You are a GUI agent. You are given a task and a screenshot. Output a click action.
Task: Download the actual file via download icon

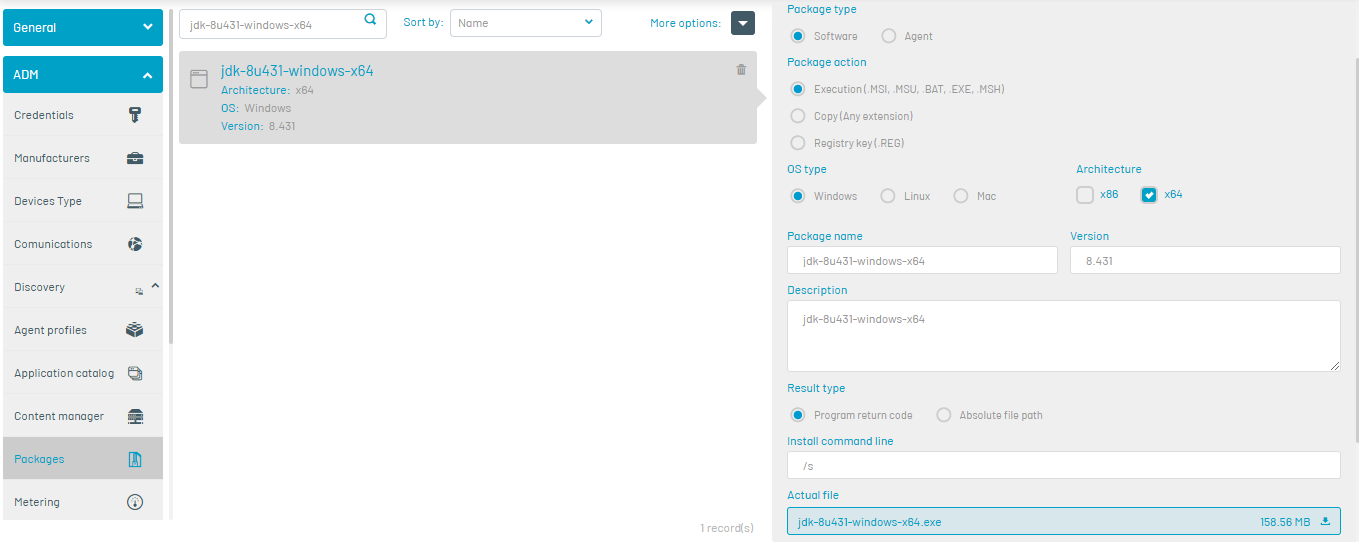1326,522
